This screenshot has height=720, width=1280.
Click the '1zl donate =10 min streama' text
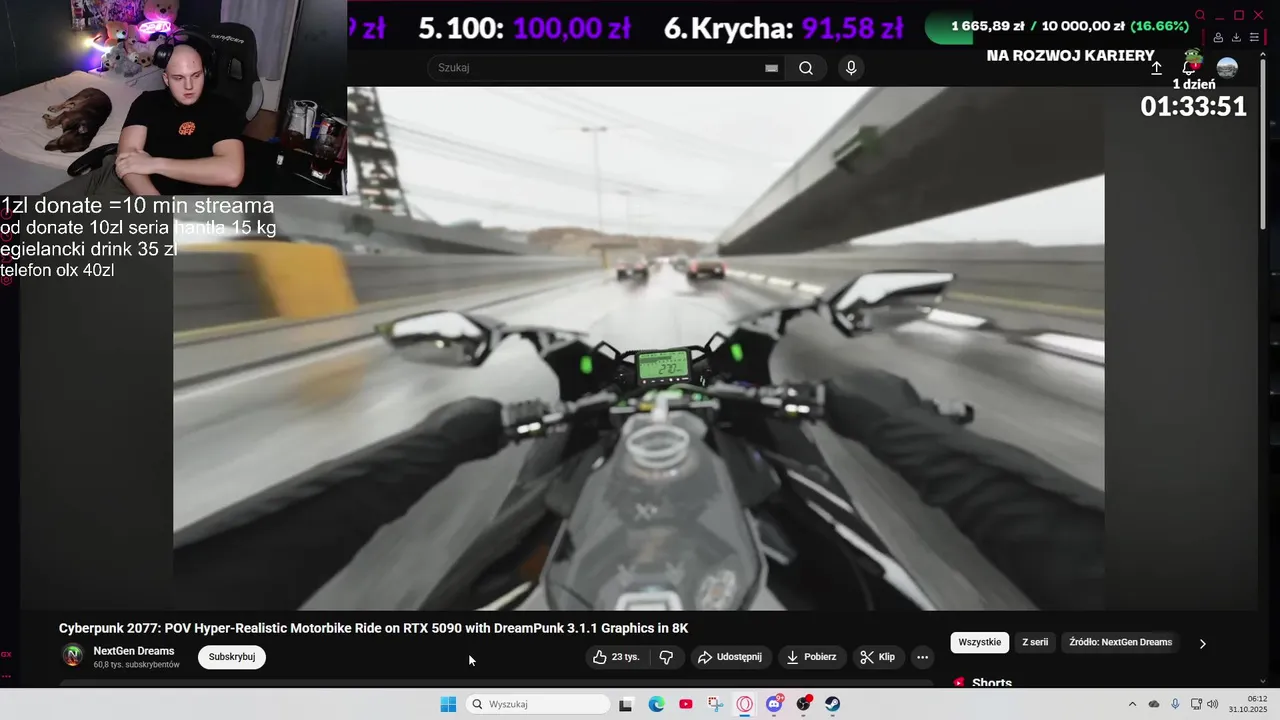point(137,206)
